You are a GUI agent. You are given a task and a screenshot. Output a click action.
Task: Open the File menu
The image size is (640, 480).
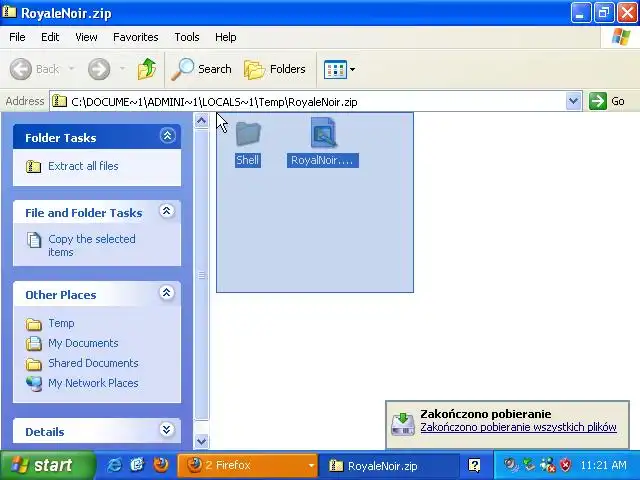[x=17, y=37]
